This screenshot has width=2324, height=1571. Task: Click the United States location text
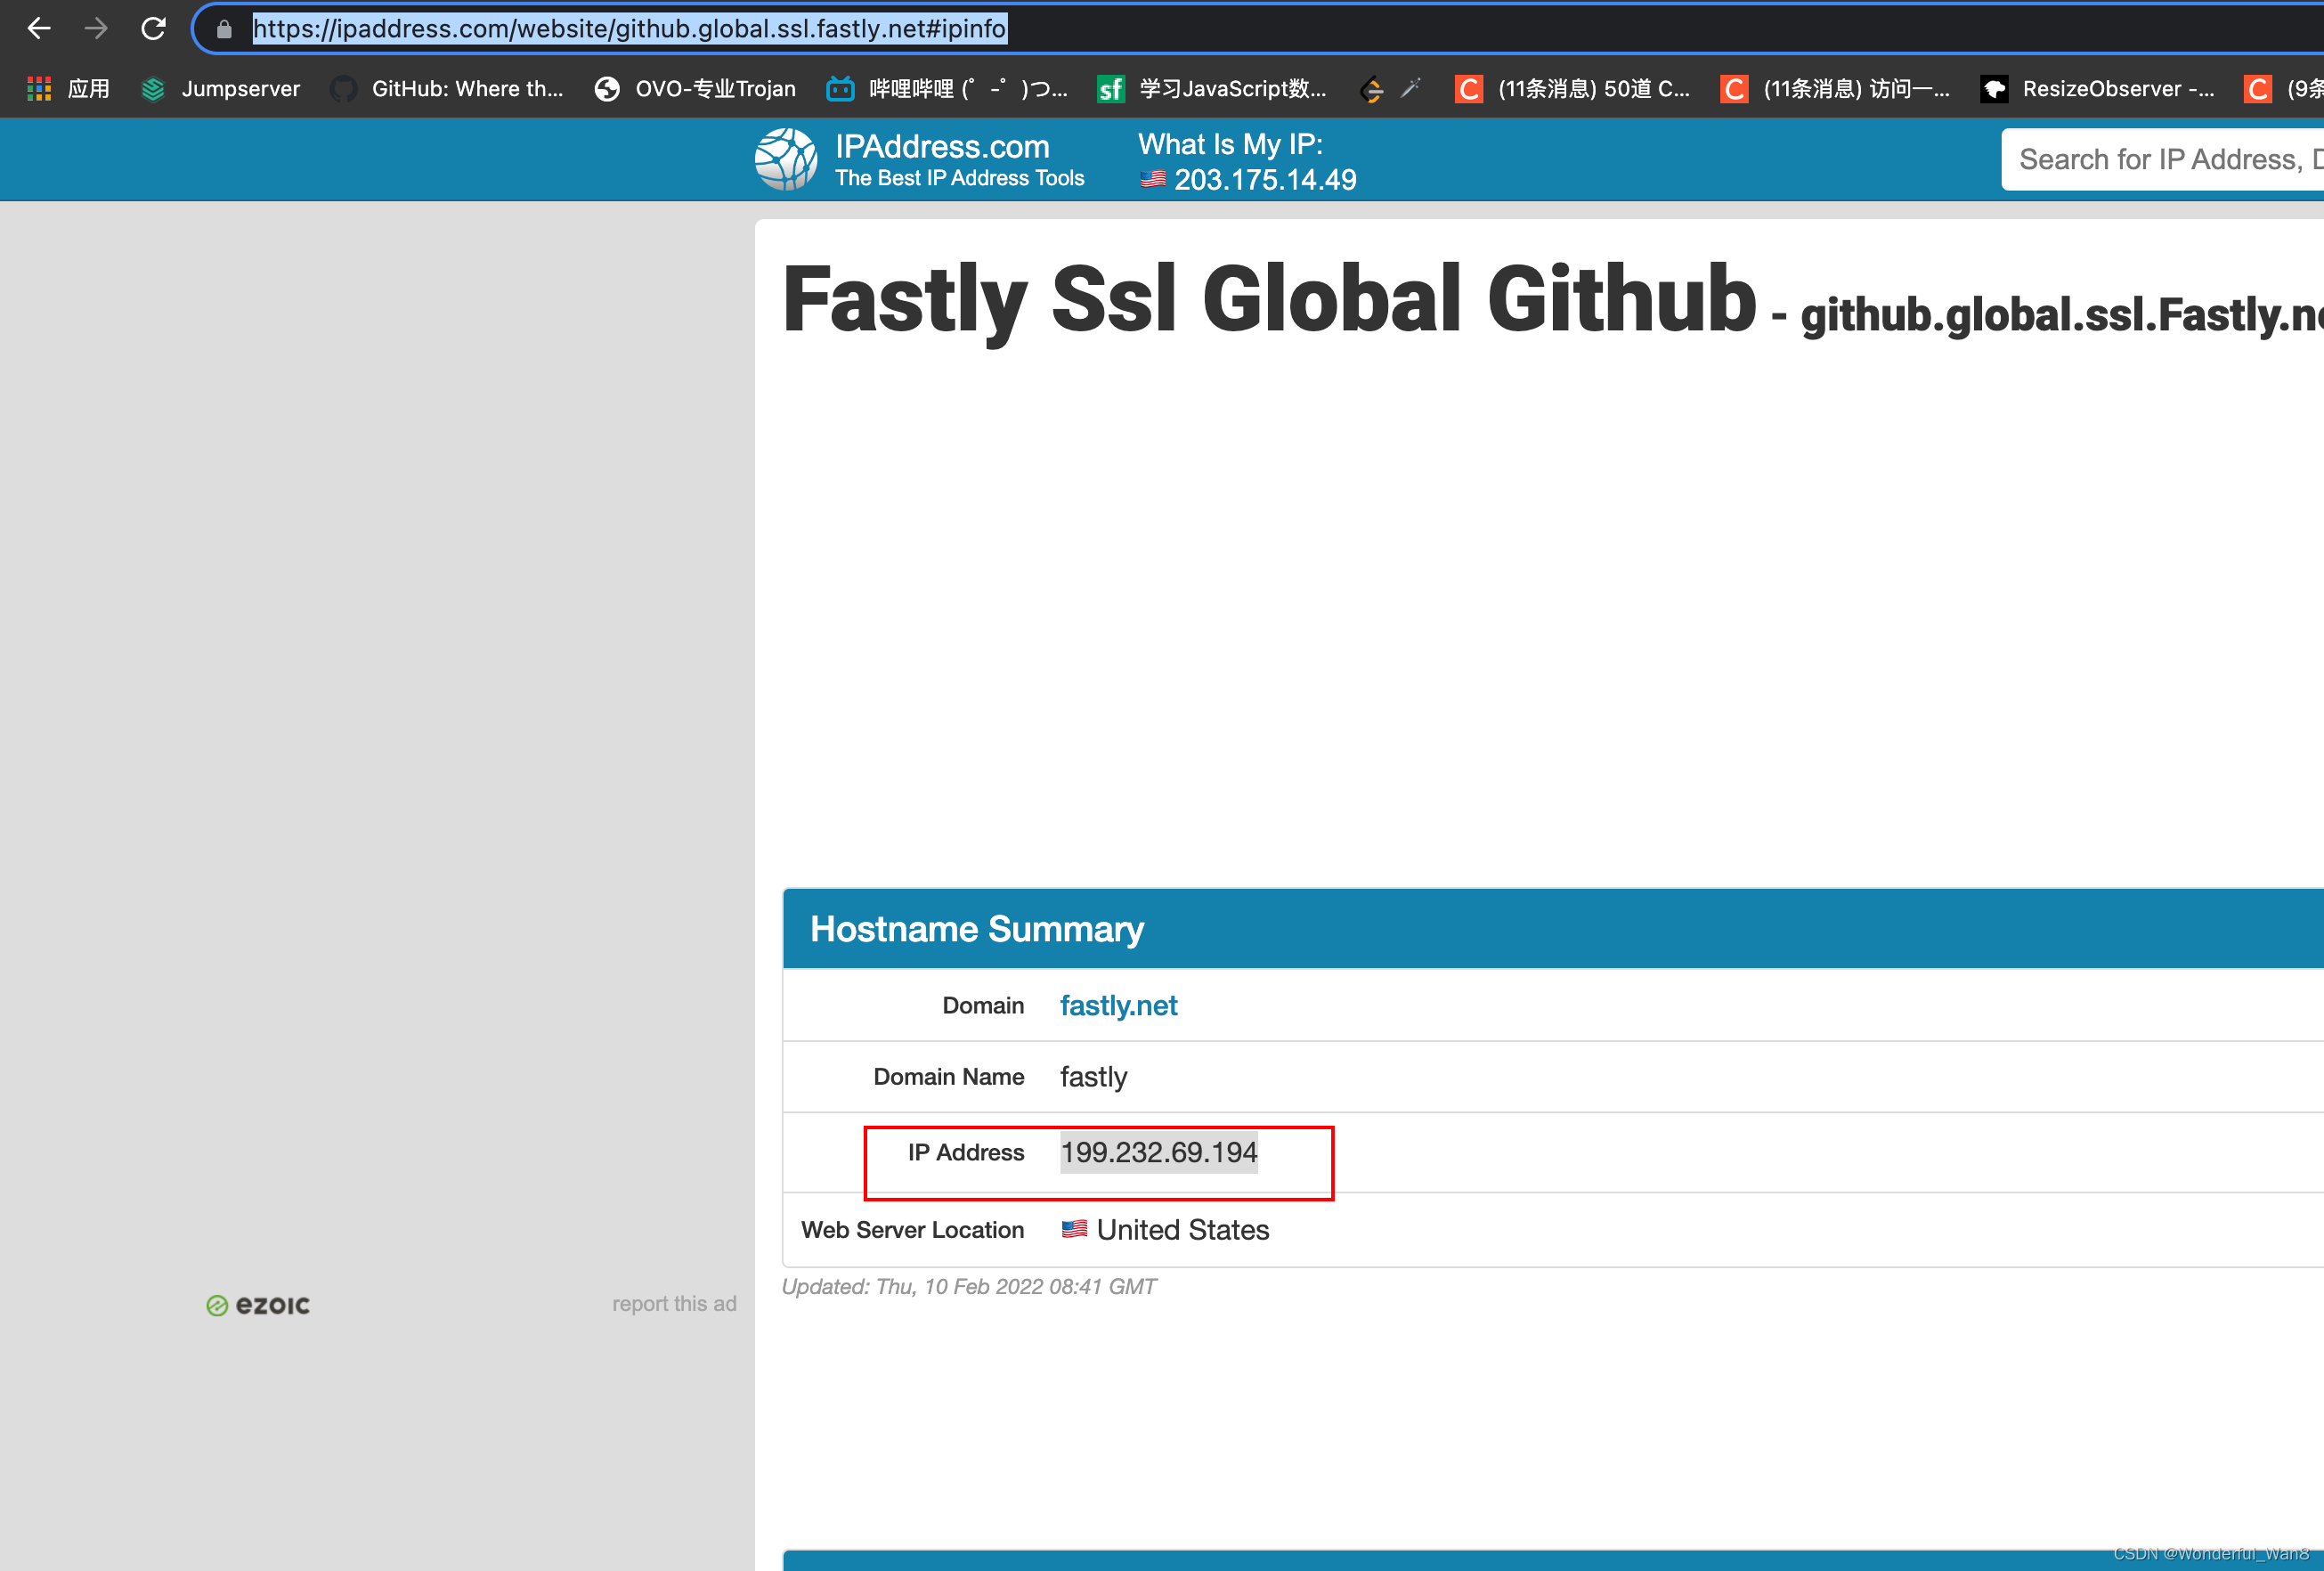point(1183,1230)
